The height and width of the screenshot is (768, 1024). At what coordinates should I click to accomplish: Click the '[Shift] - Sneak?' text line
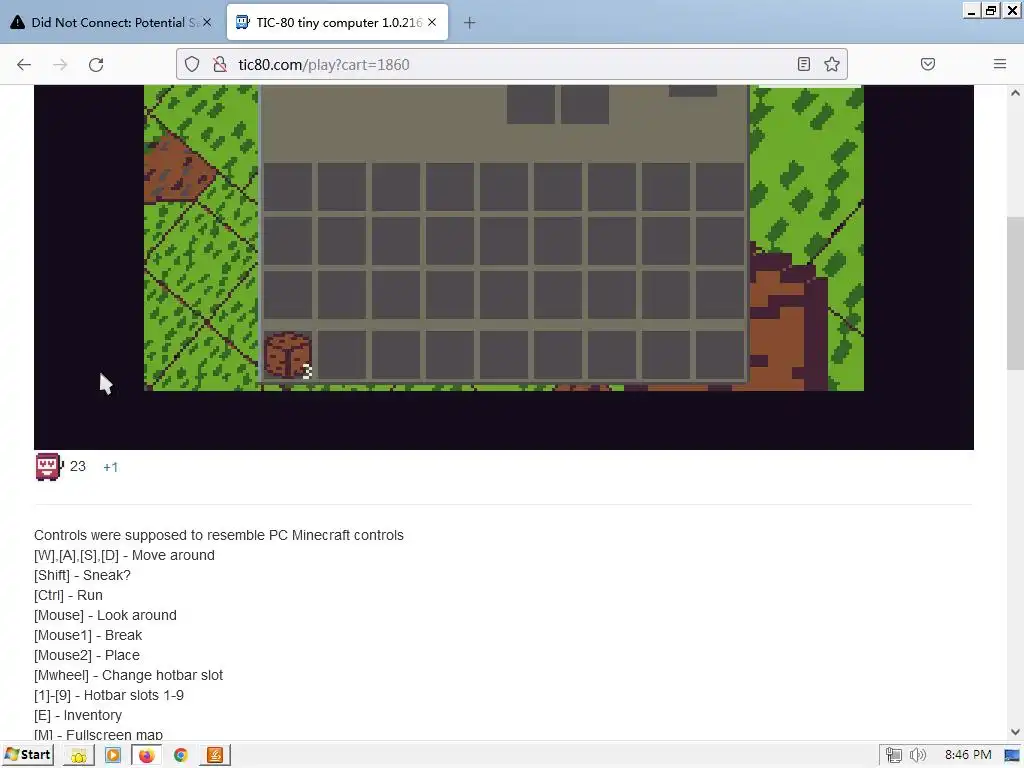pyautogui.click(x=82, y=575)
